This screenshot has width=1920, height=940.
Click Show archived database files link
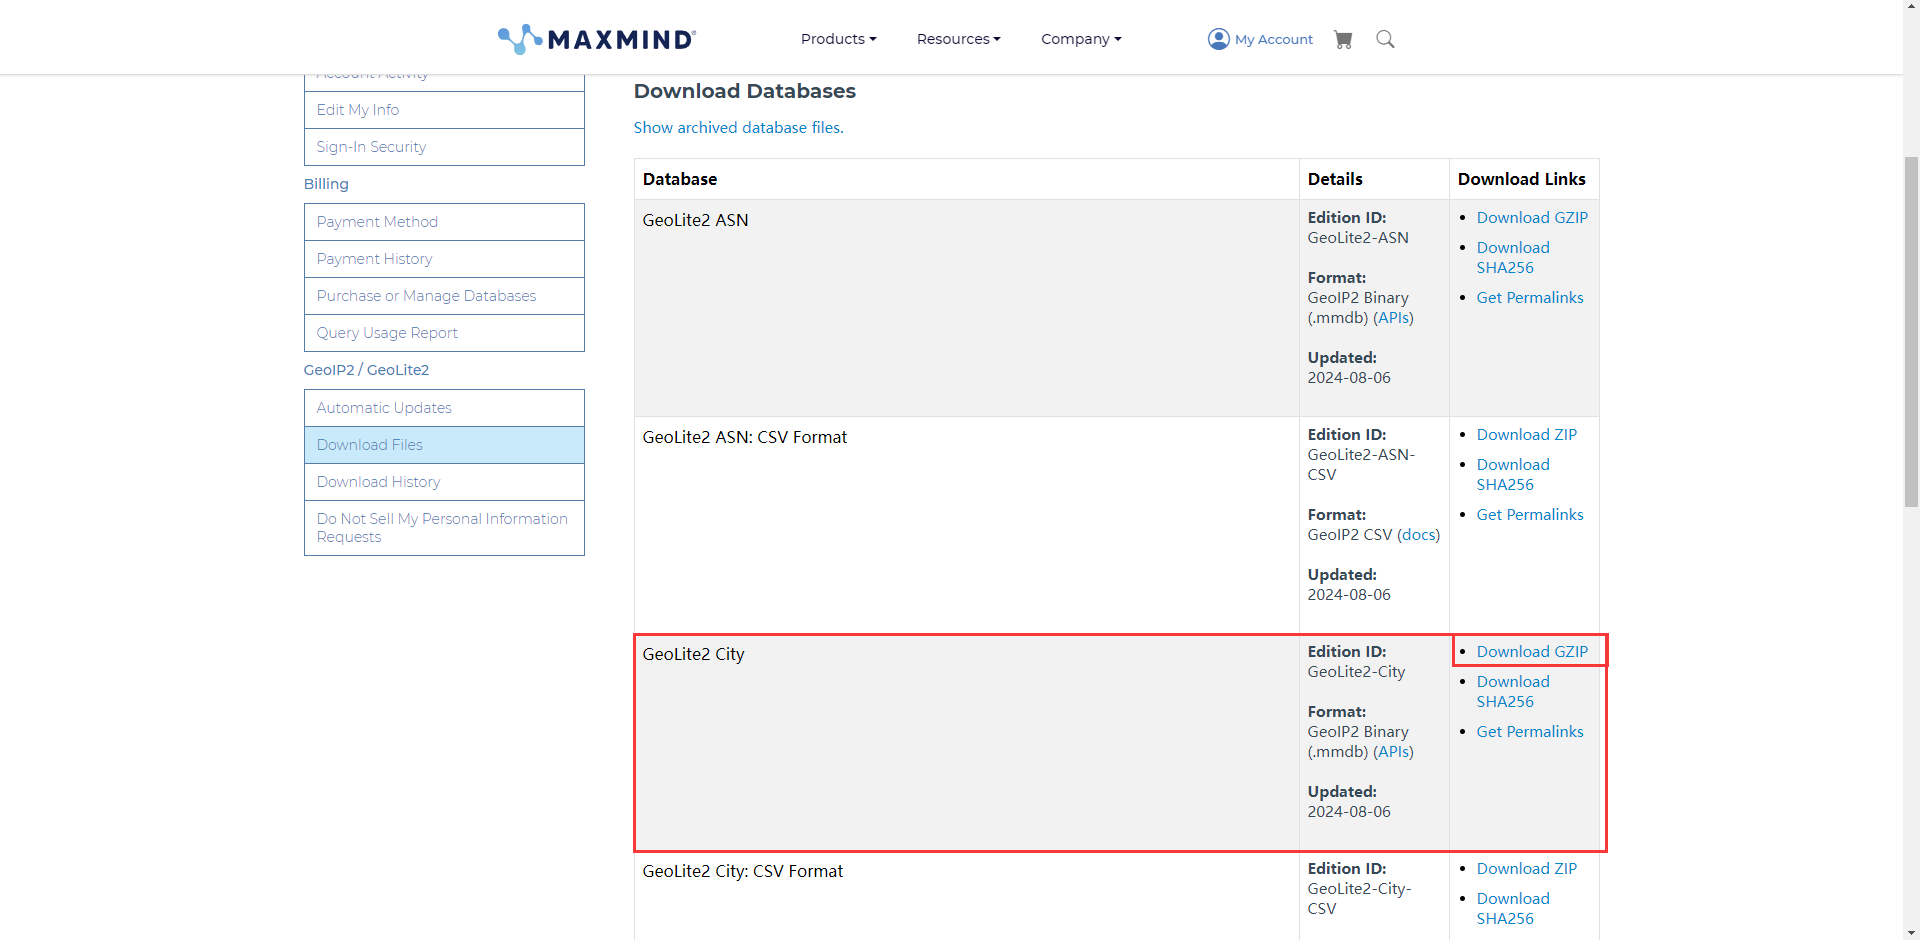pyautogui.click(x=738, y=128)
